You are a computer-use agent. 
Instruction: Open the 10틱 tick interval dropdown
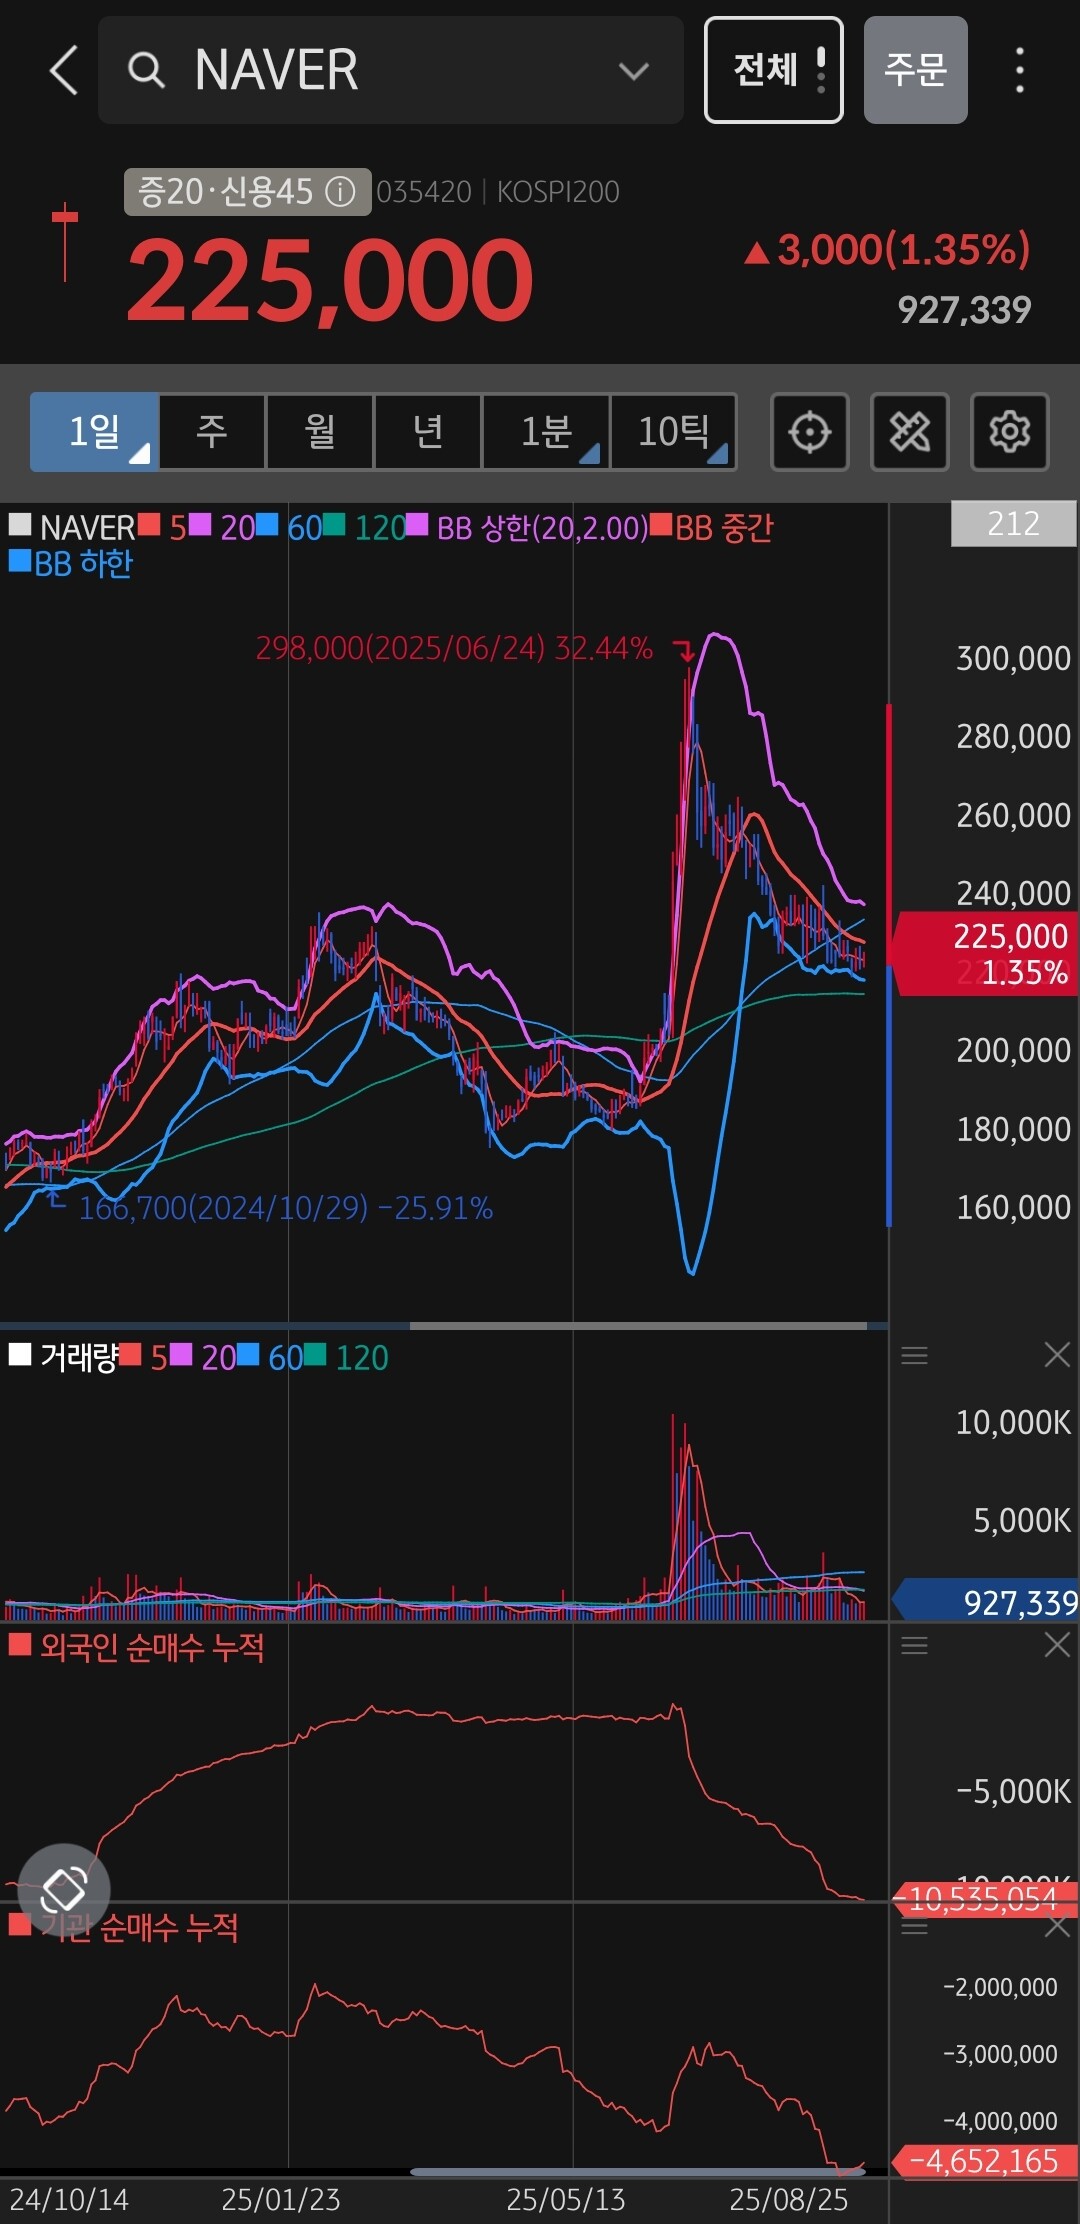click(674, 432)
